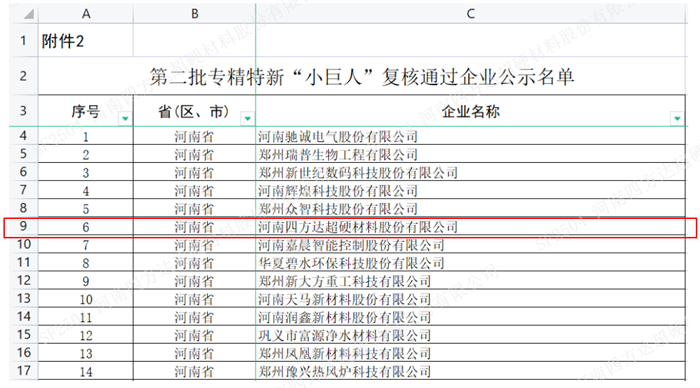This screenshot has width=700, height=388.
Task: Click the title 第二批专精特新“小巨人”复核通过企业公示名单
Action: click(362, 77)
